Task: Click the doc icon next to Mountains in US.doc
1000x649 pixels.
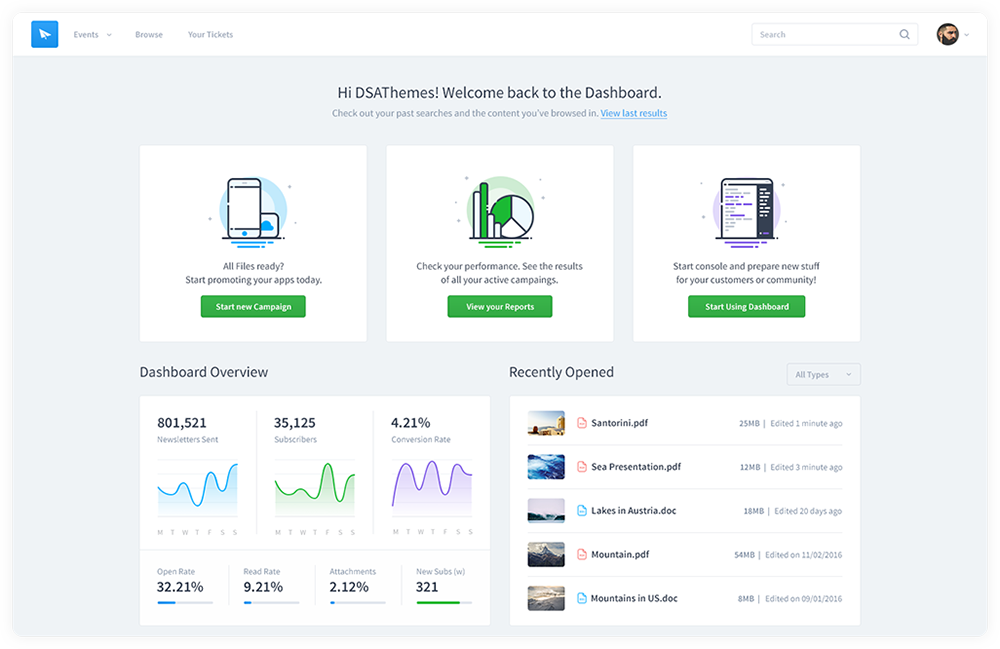Action: click(582, 598)
